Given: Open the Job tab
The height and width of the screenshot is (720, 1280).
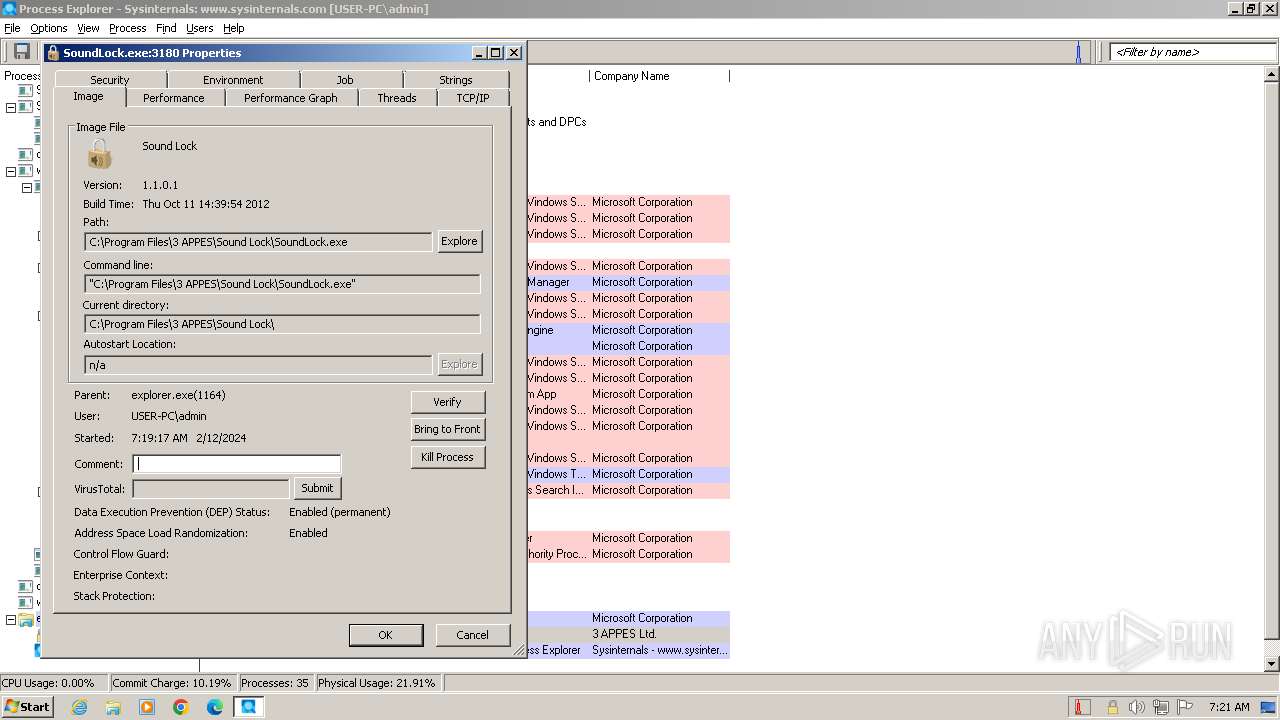Looking at the screenshot, I should (x=345, y=80).
